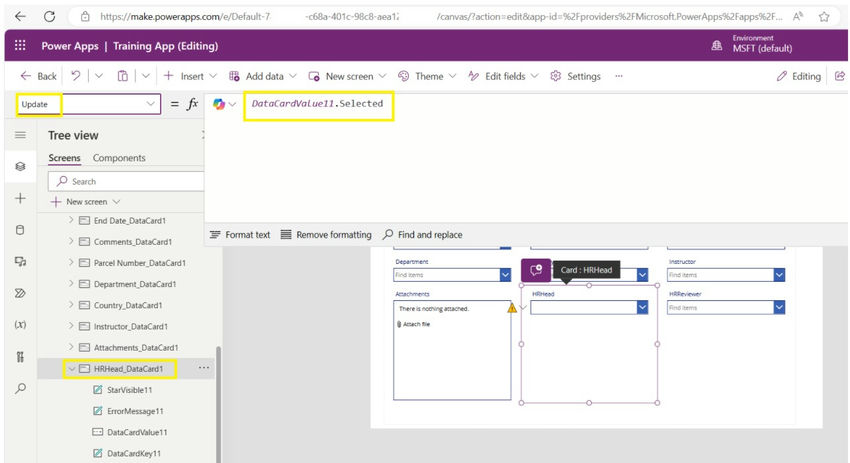
Task: Open the Data cylinder icon in sidebar
Action: 20,230
